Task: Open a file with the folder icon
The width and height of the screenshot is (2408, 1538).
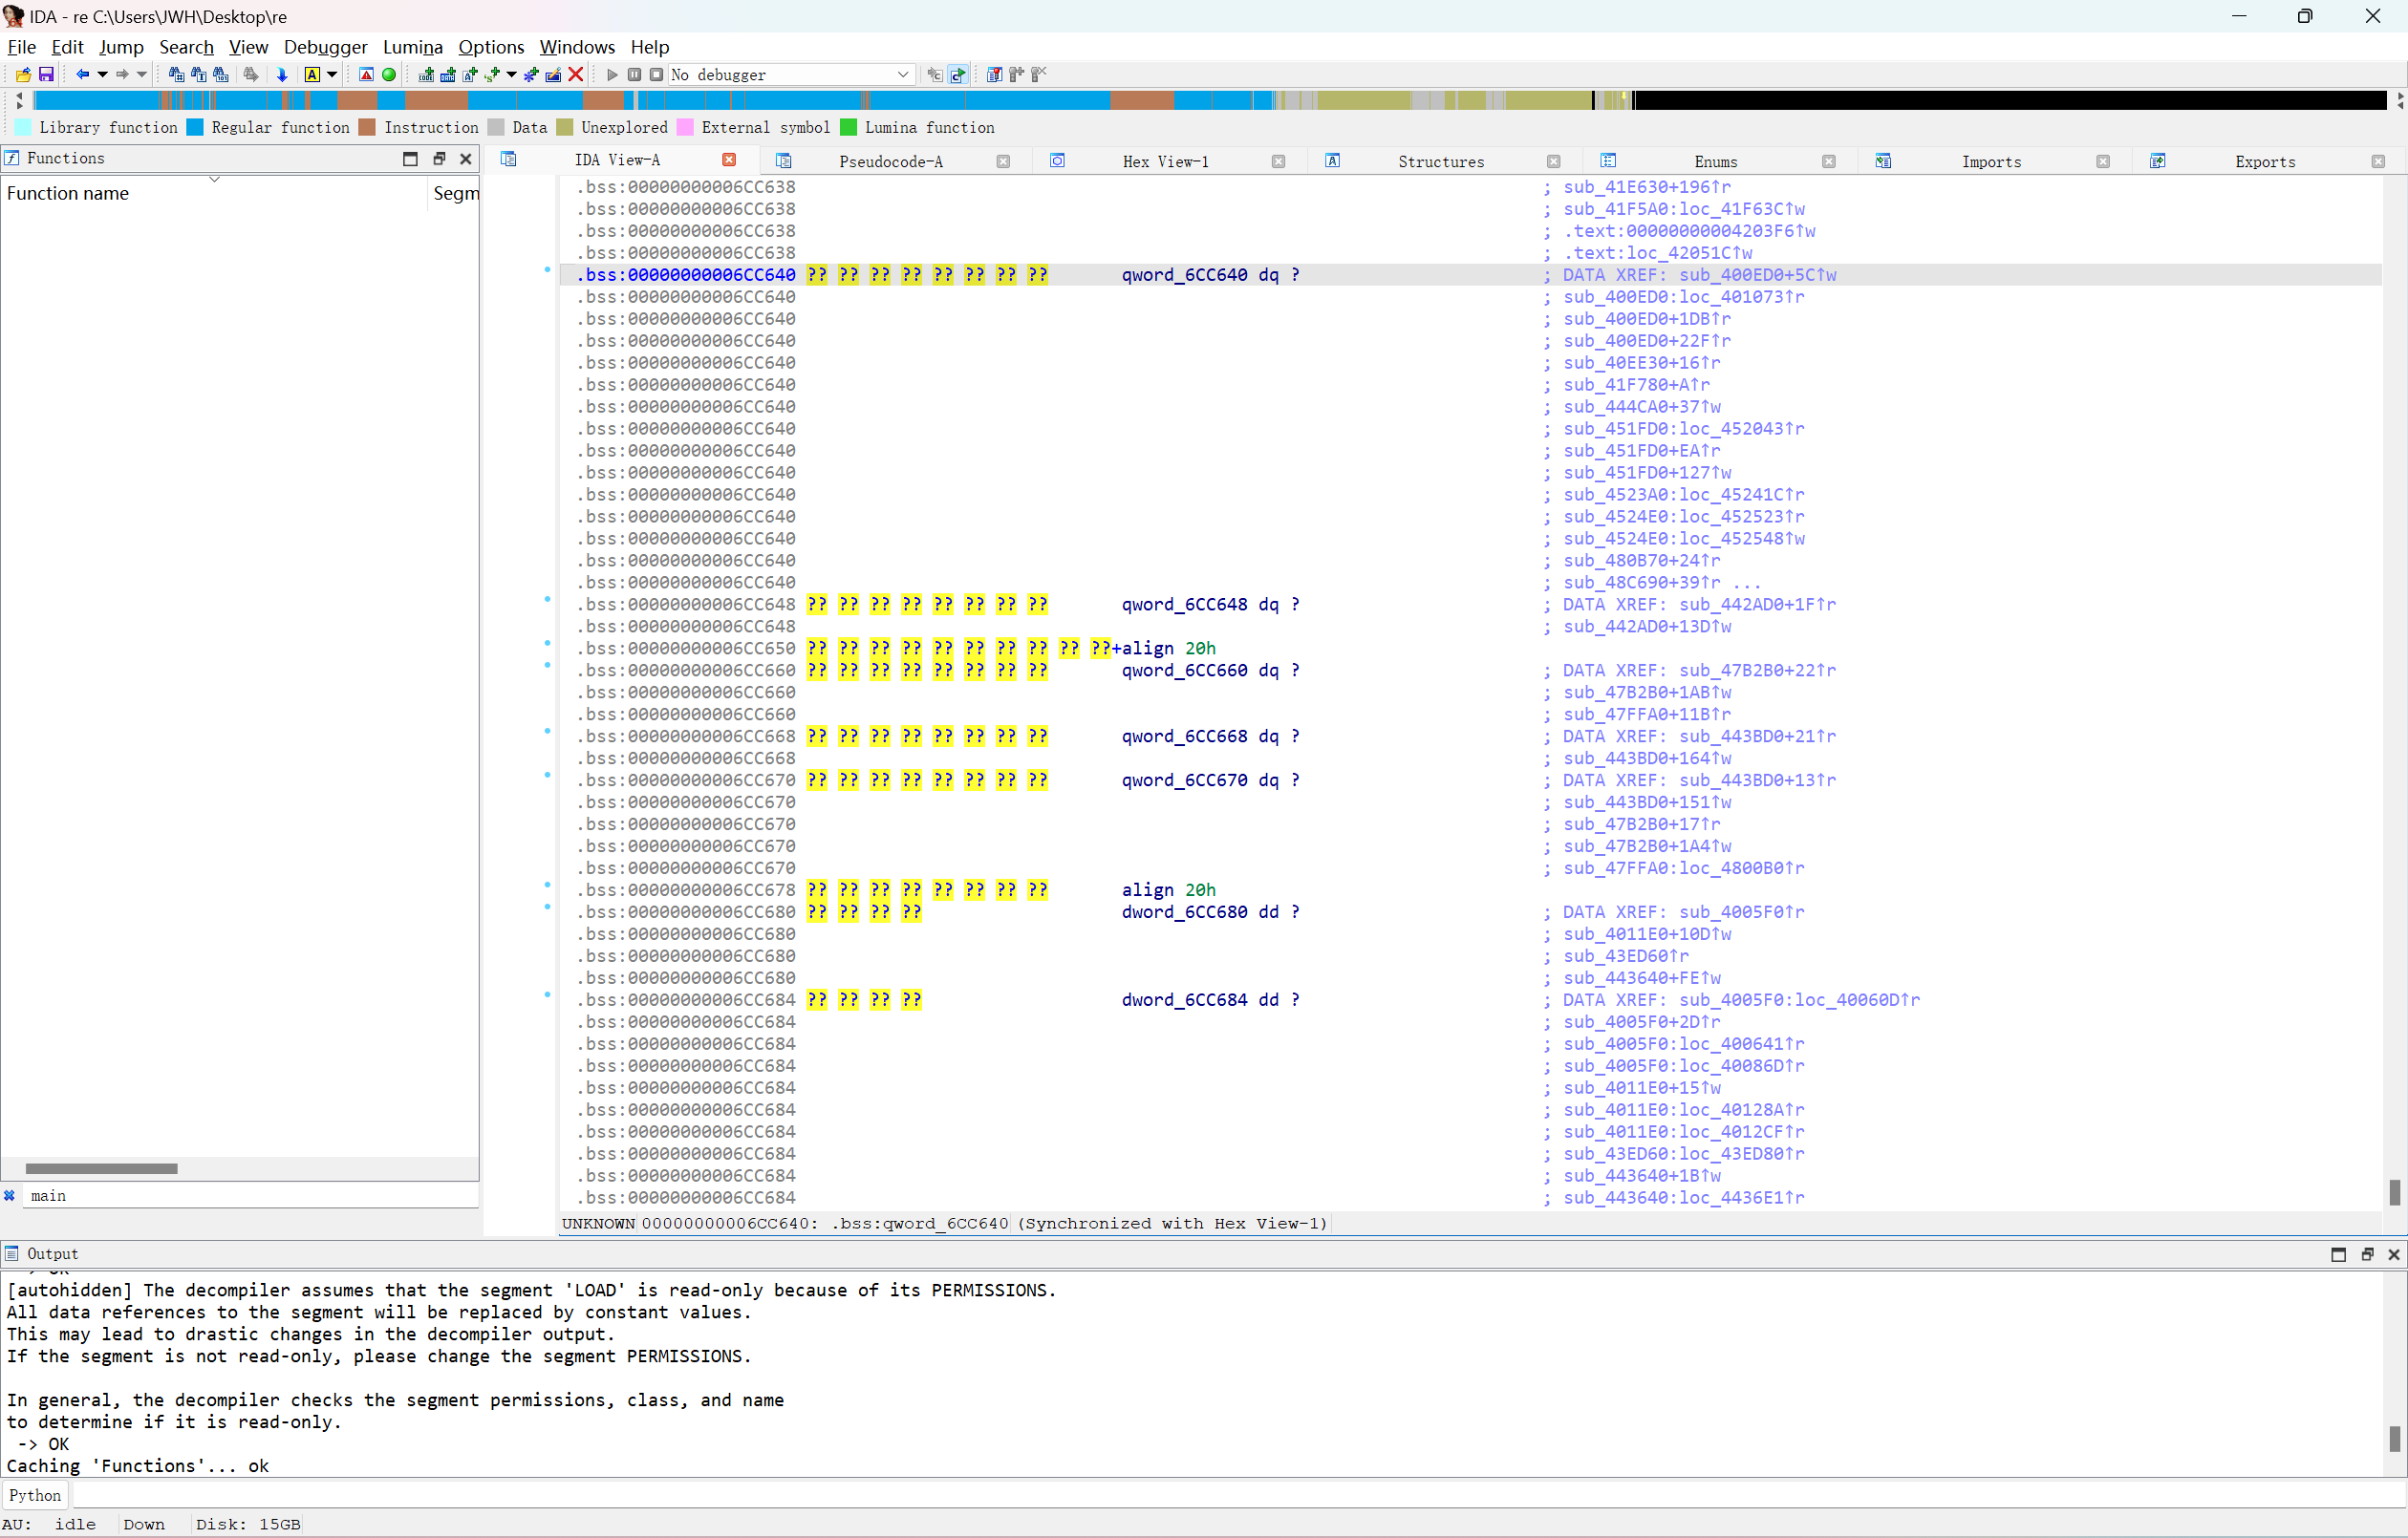Action: 23,75
